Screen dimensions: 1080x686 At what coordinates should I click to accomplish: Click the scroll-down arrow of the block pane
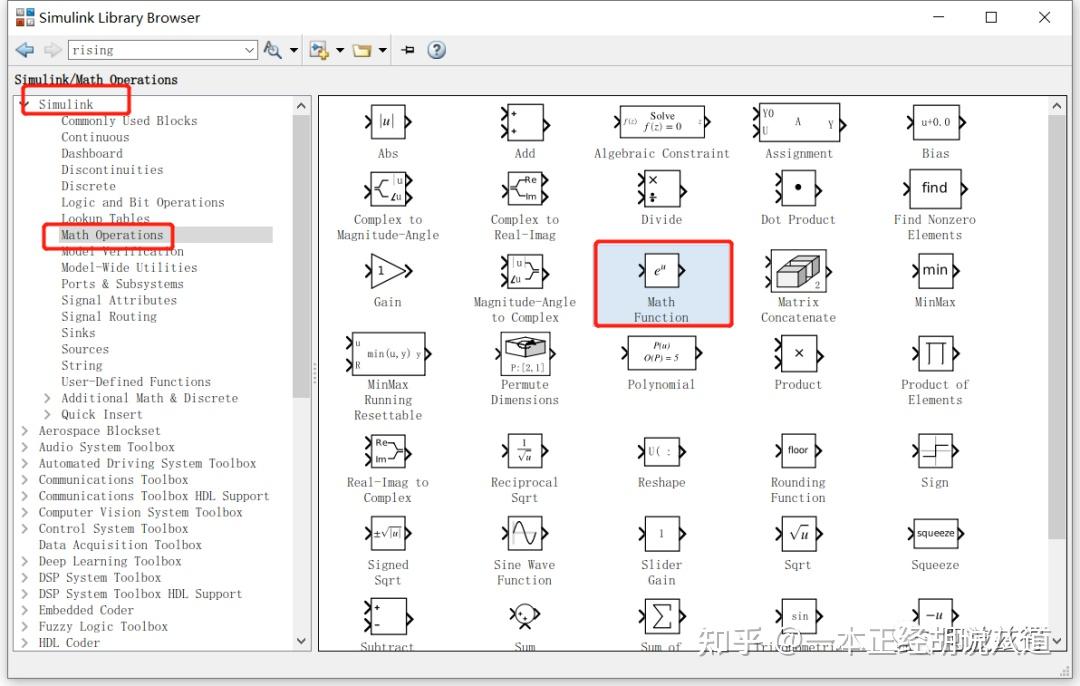click(1057, 641)
